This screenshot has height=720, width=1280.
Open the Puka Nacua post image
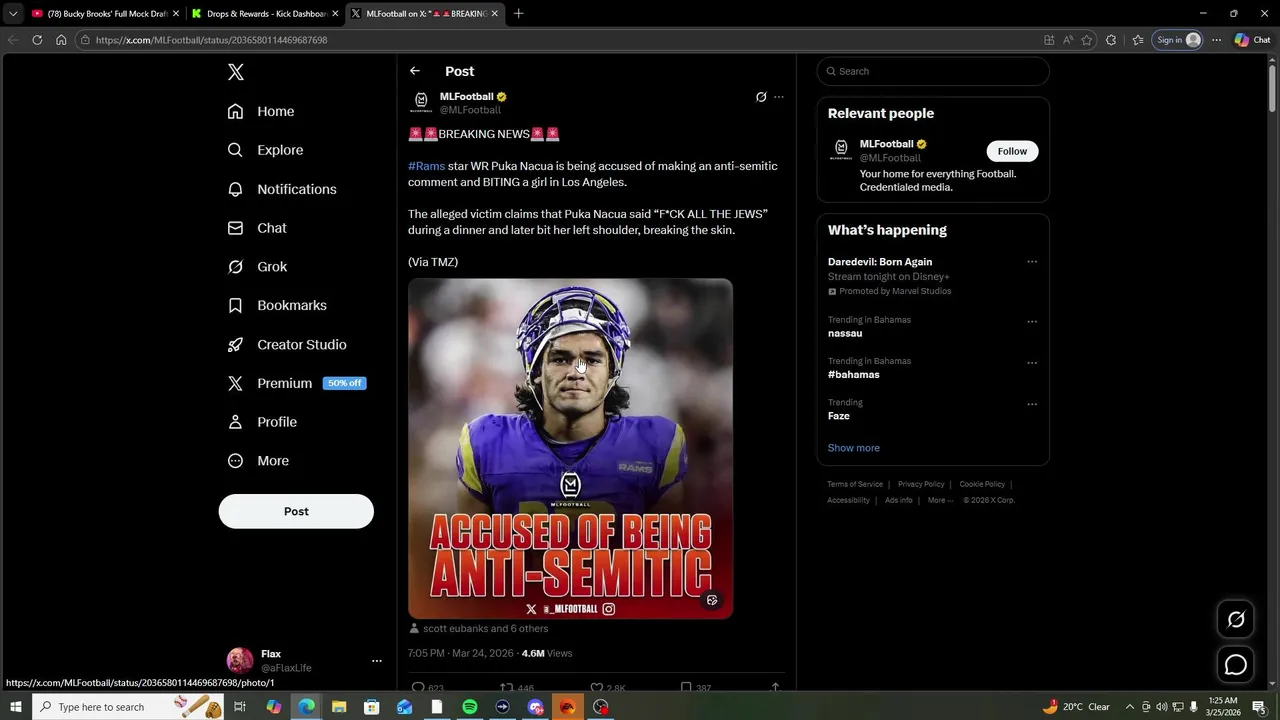pyautogui.click(x=570, y=448)
